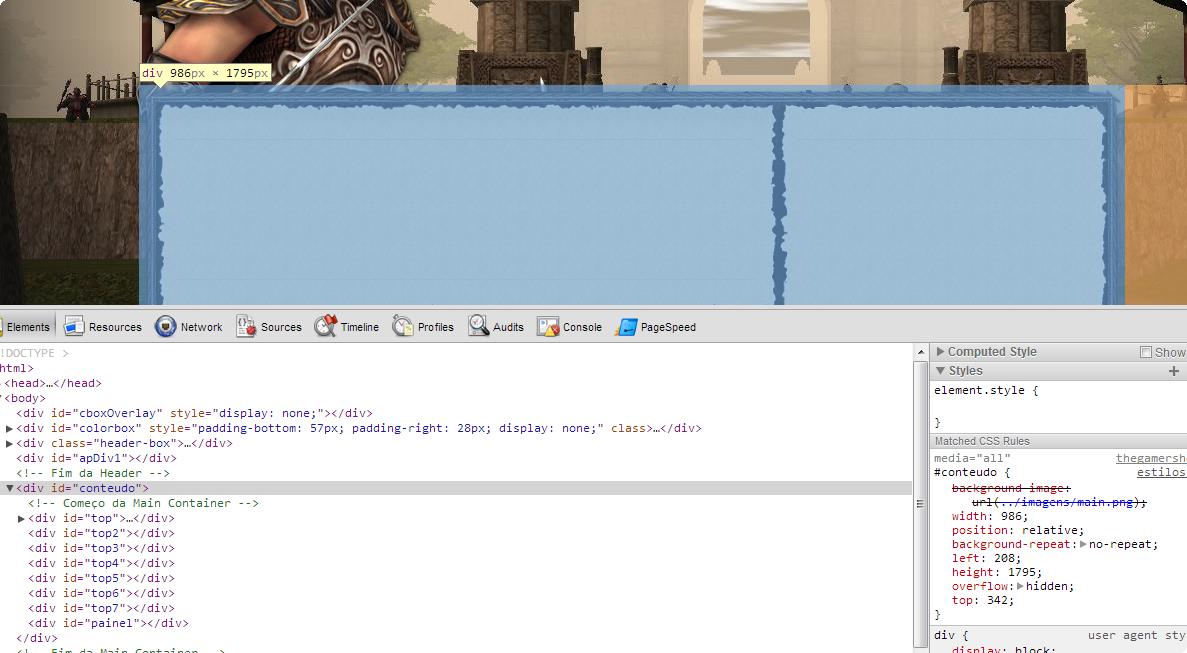This screenshot has width=1187, height=653.
Task: Click the Resources tab label
Action: pyautogui.click(x=115, y=328)
